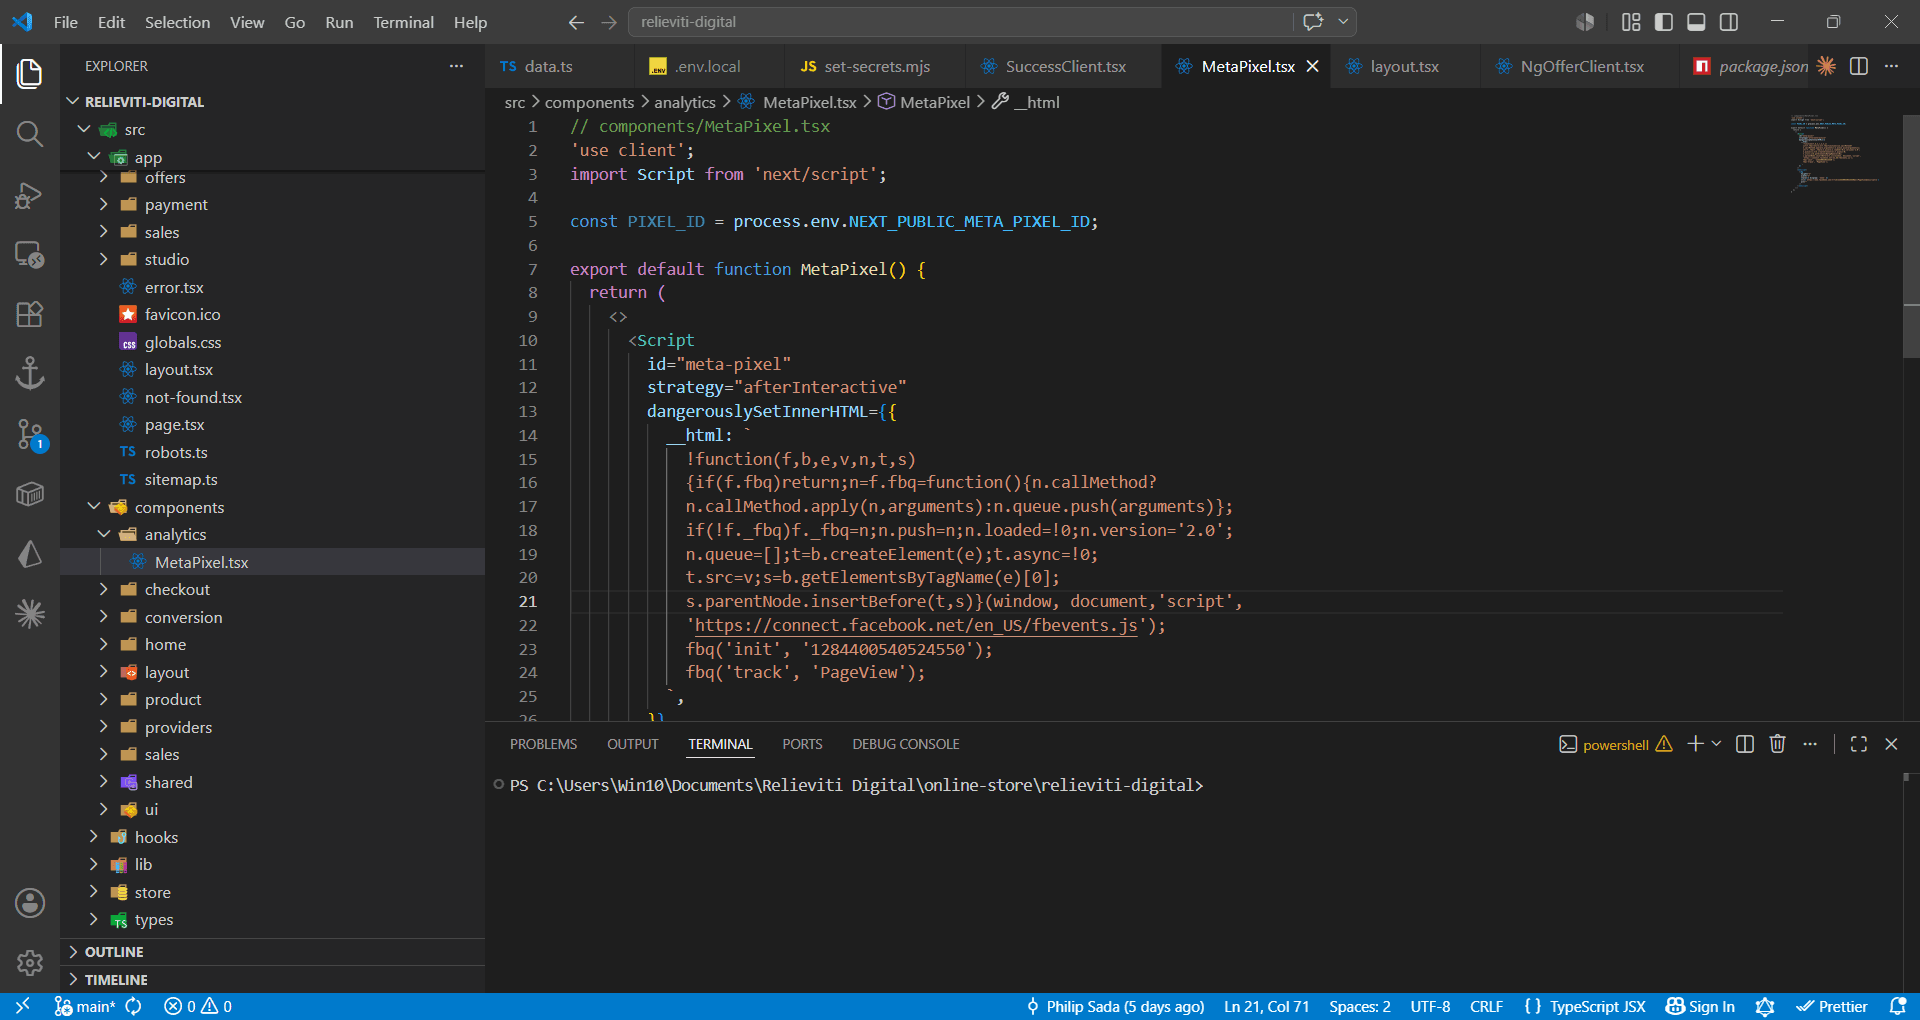Open chat dropdown arrow in title bar
Screen dimensions: 1920x1020
click(1343, 22)
